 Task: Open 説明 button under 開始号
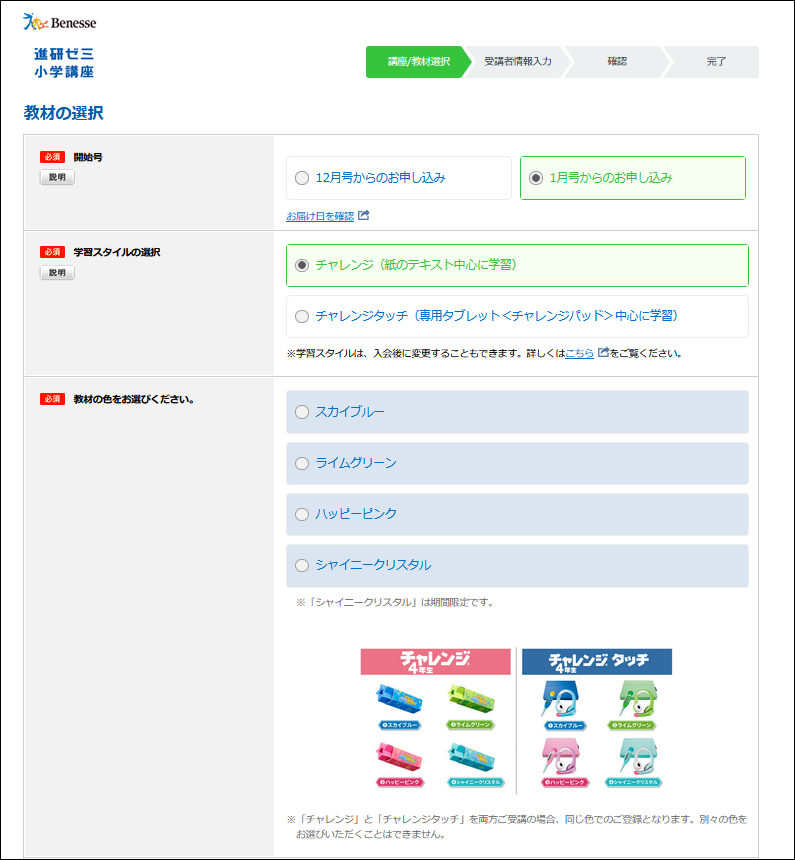click(x=57, y=177)
